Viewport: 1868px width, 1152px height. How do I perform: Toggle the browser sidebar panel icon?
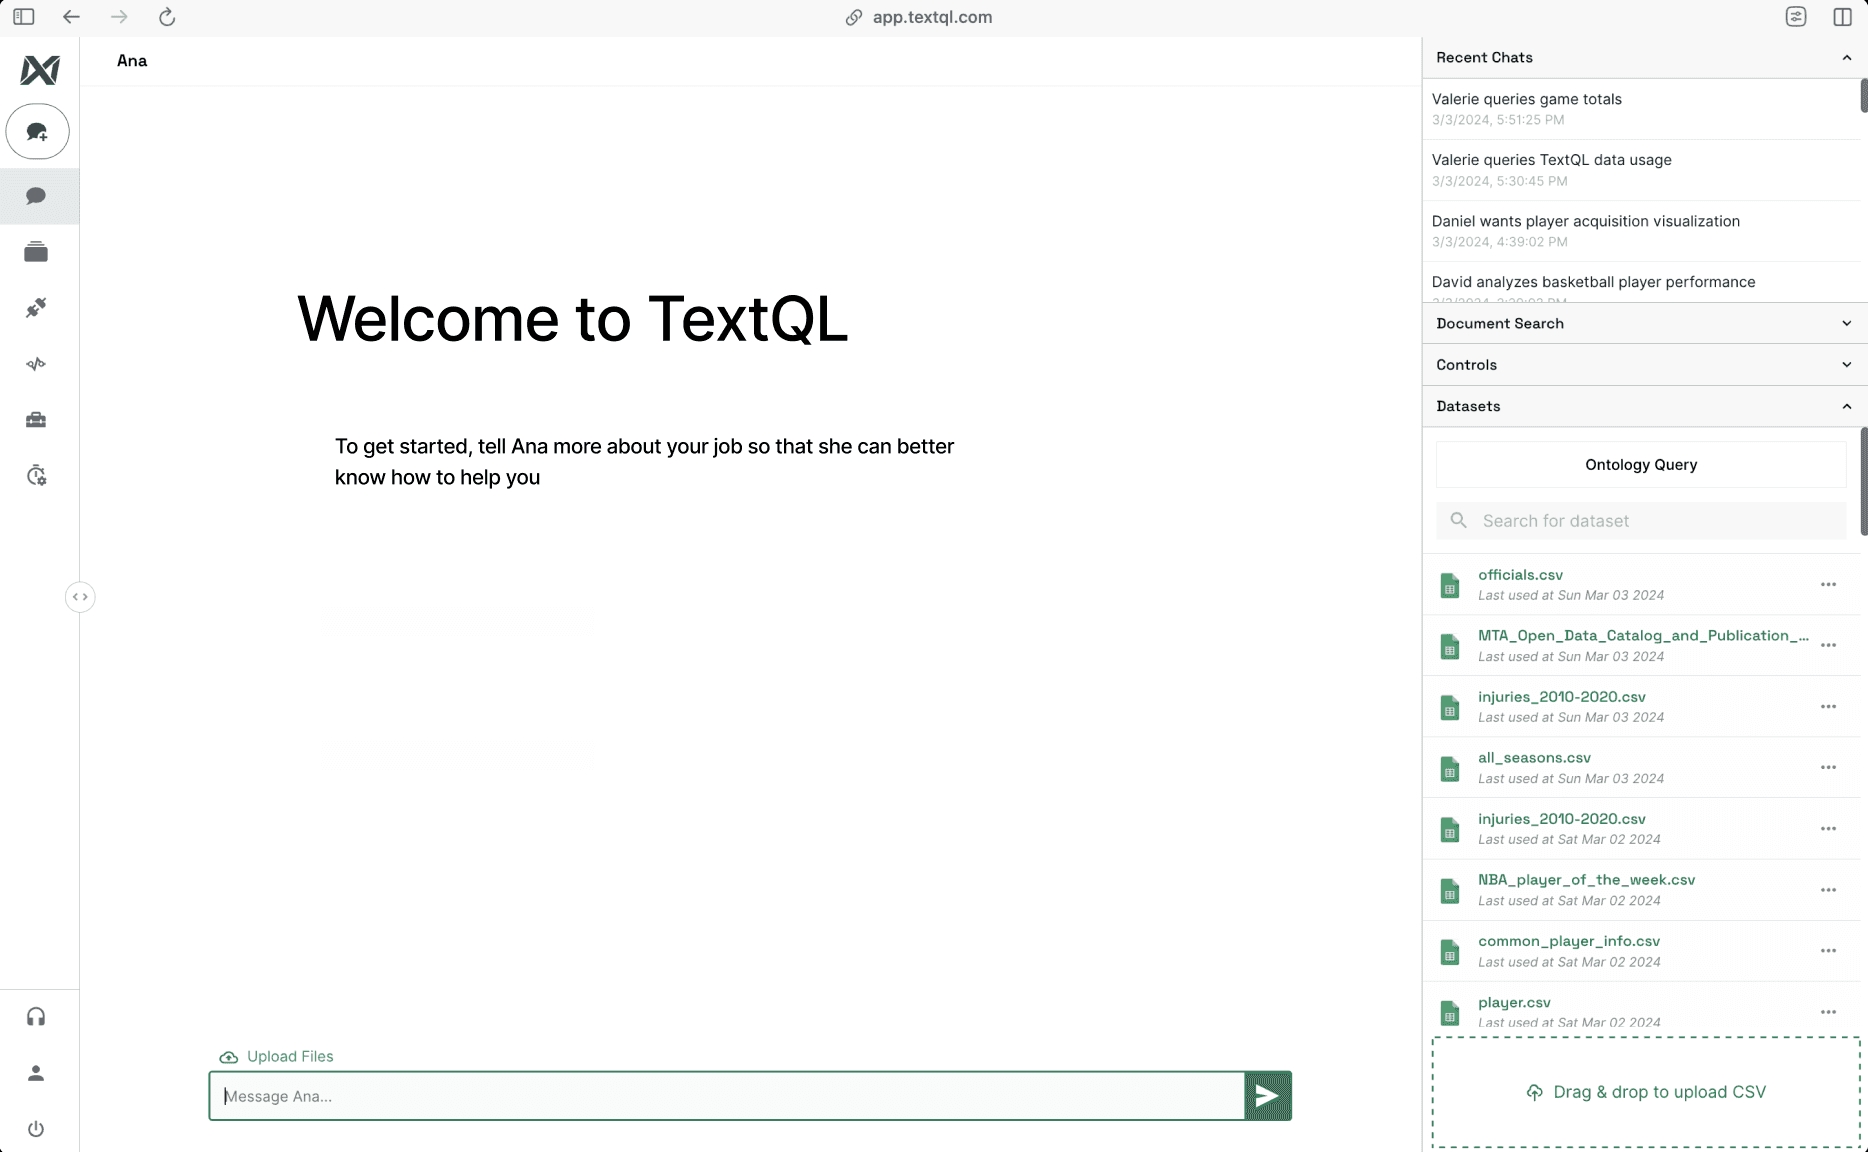pyautogui.click(x=24, y=17)
